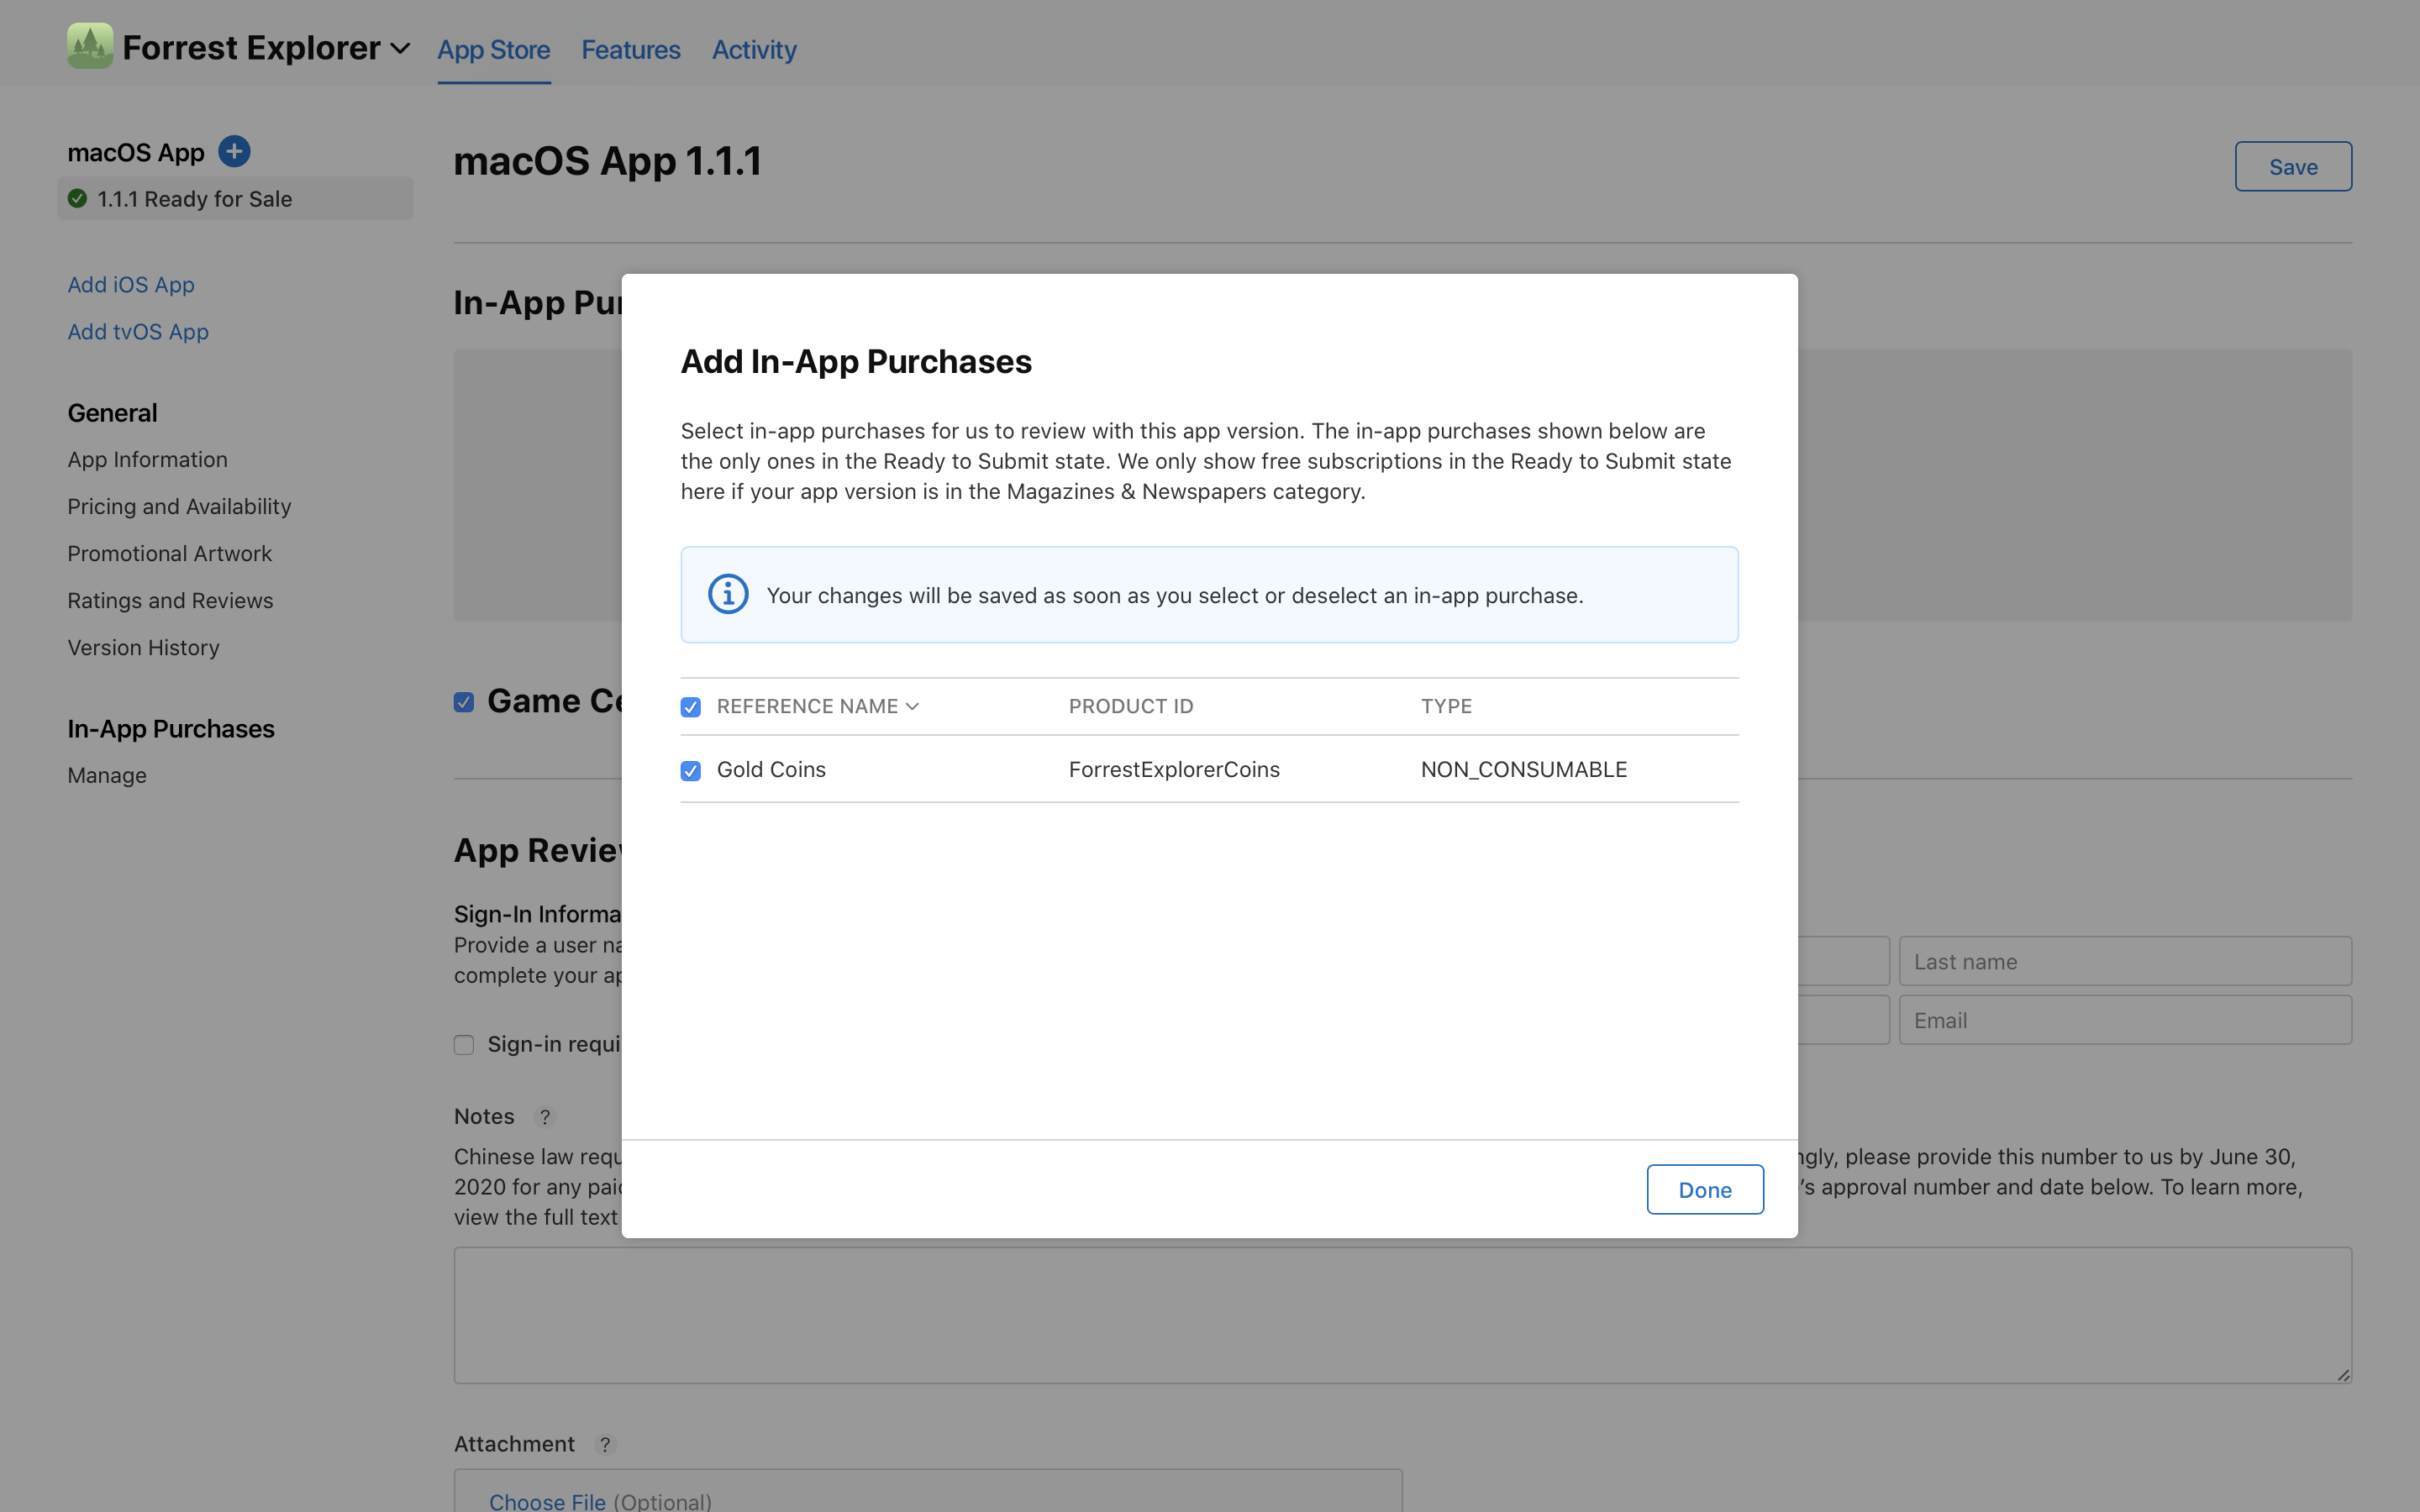This screenshot has height=1512, width=2420.
Task: Click the info icon in the blue notice
Action: coord(728,595)
